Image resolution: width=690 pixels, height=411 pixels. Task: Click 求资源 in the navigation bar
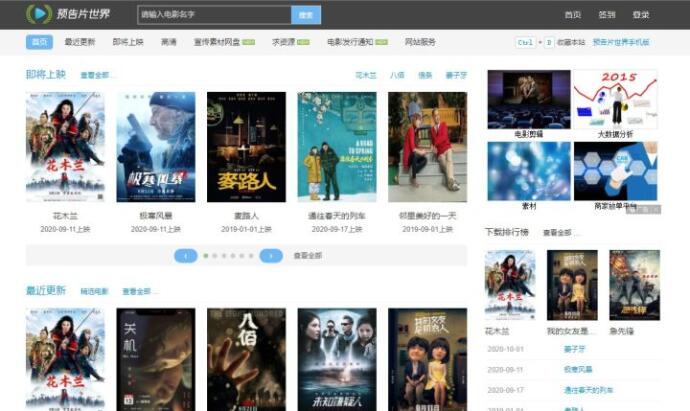(283, 42)
